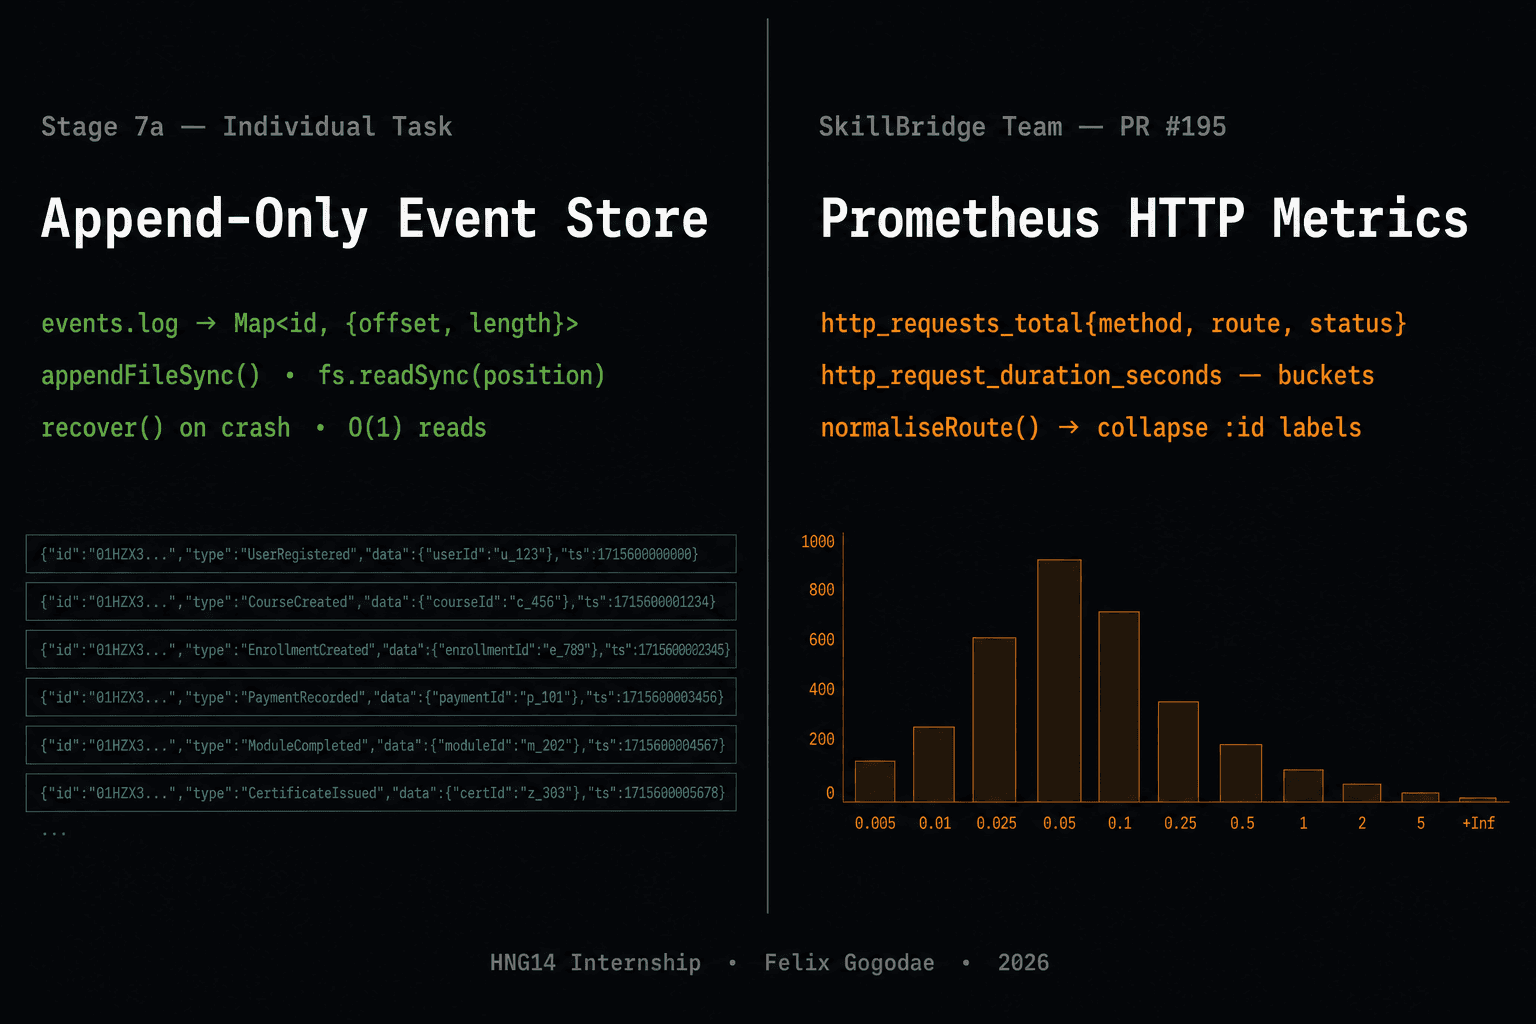Viewport: 1536px width, 1024px height.
Task: Click the x-axis label '0.025'
Action: click(996, 823)
